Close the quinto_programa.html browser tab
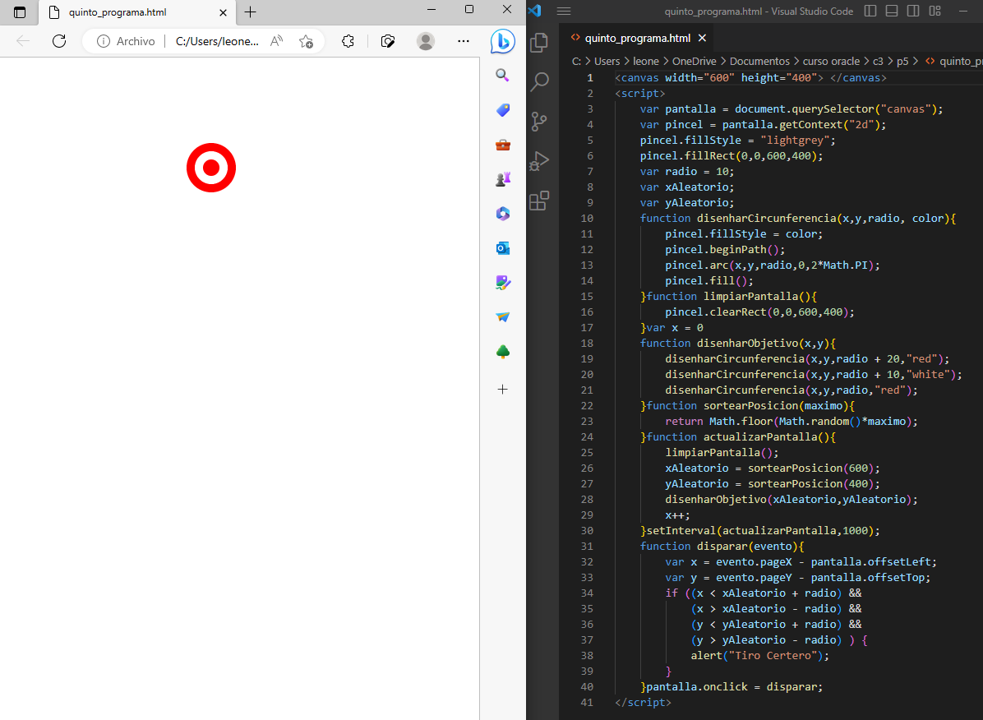 (223, 12)
